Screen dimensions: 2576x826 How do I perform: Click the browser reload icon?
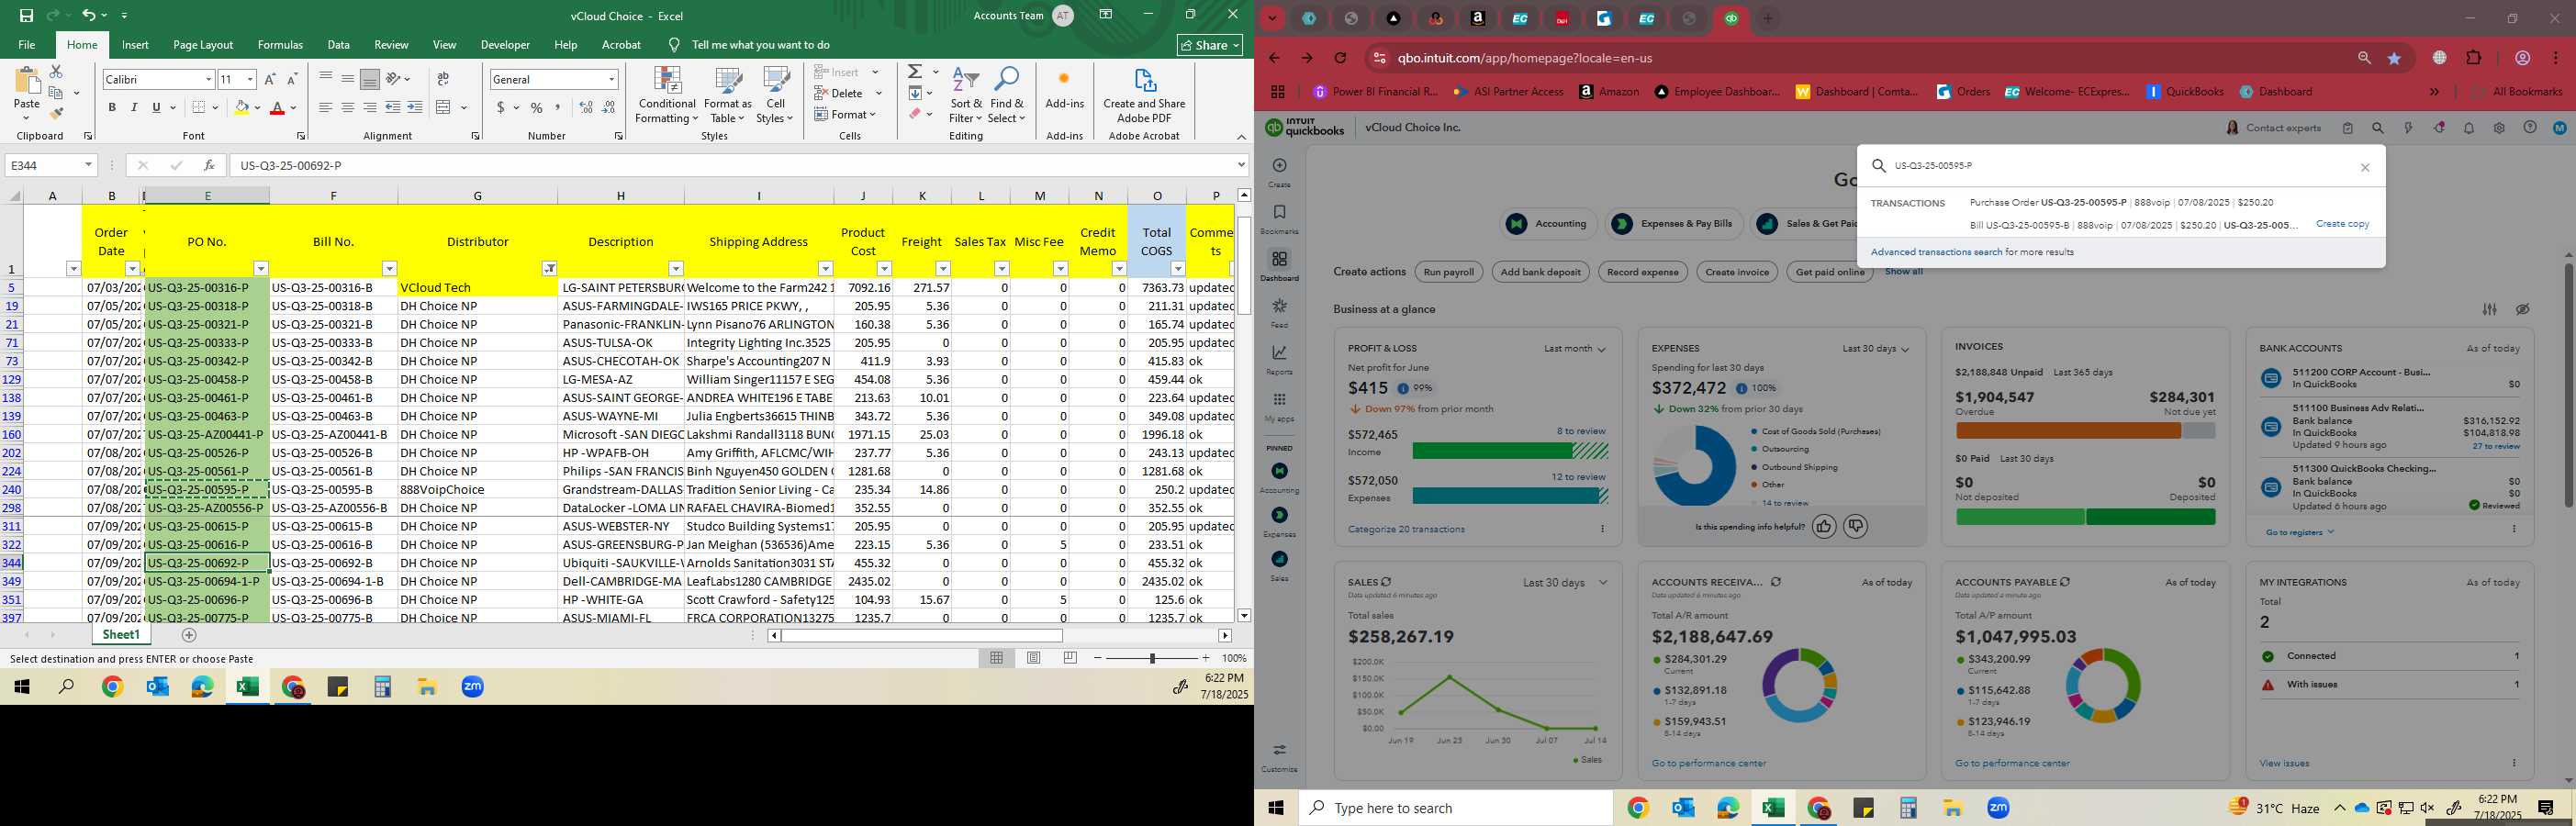pos(1341,58)
